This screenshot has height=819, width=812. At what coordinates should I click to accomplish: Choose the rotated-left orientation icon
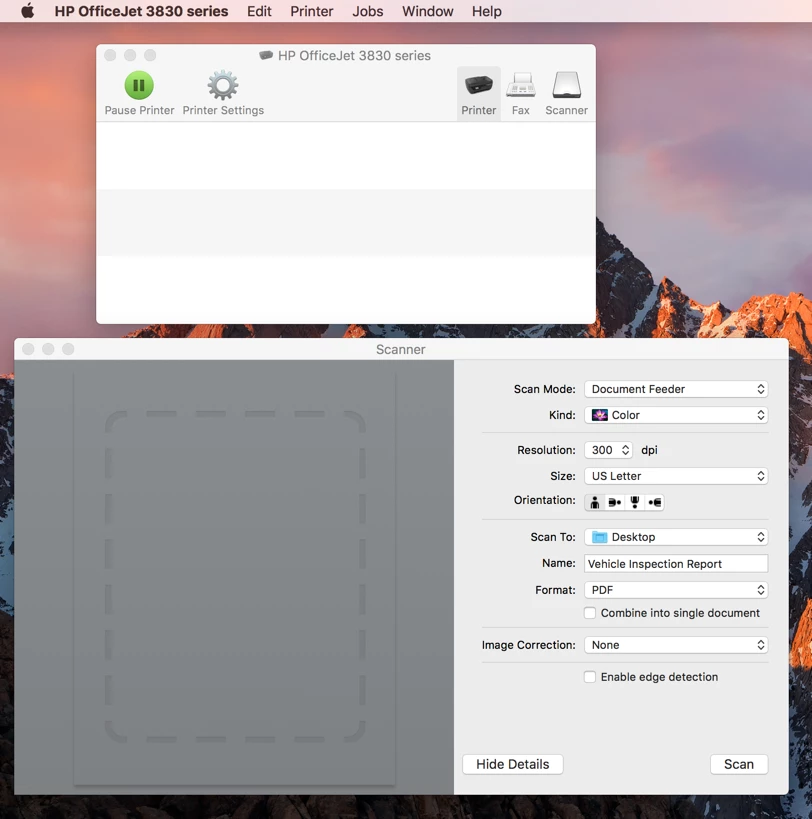[615, 502]
